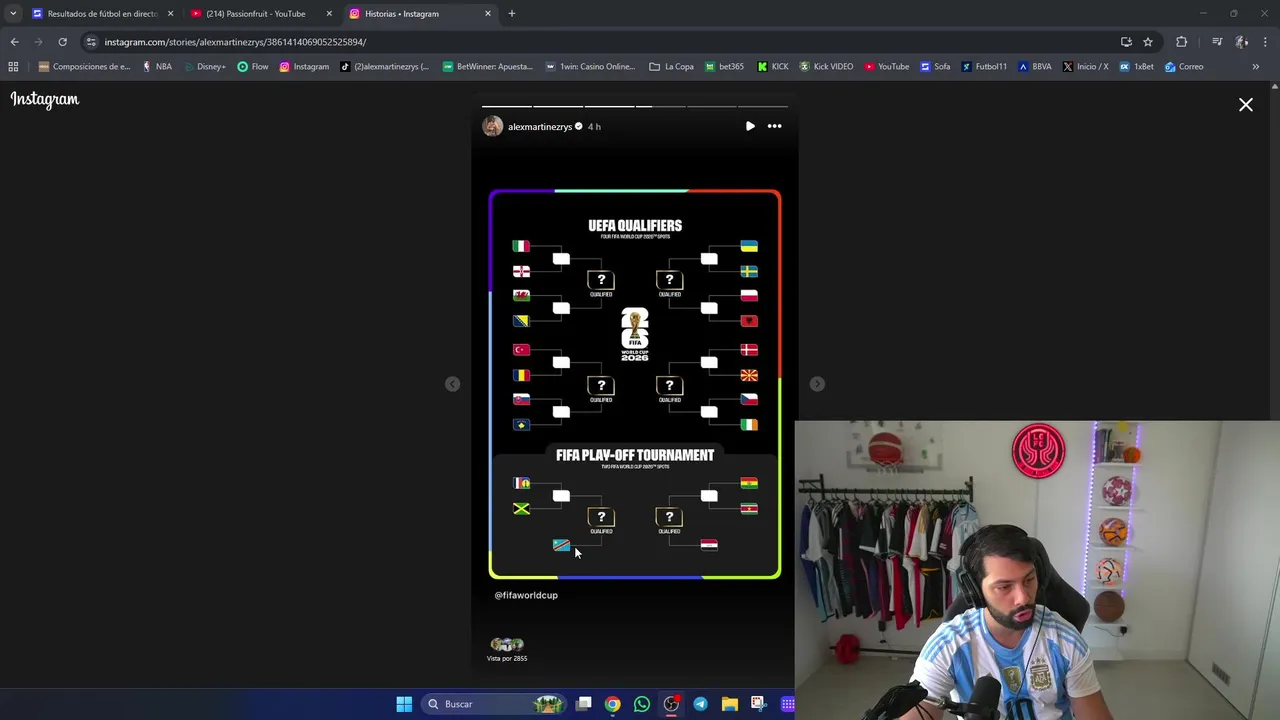The height and width of the screenshot is (720, 1280).
Task: Open the 1win Casino bookmark
Action: (x=590, y=67)
